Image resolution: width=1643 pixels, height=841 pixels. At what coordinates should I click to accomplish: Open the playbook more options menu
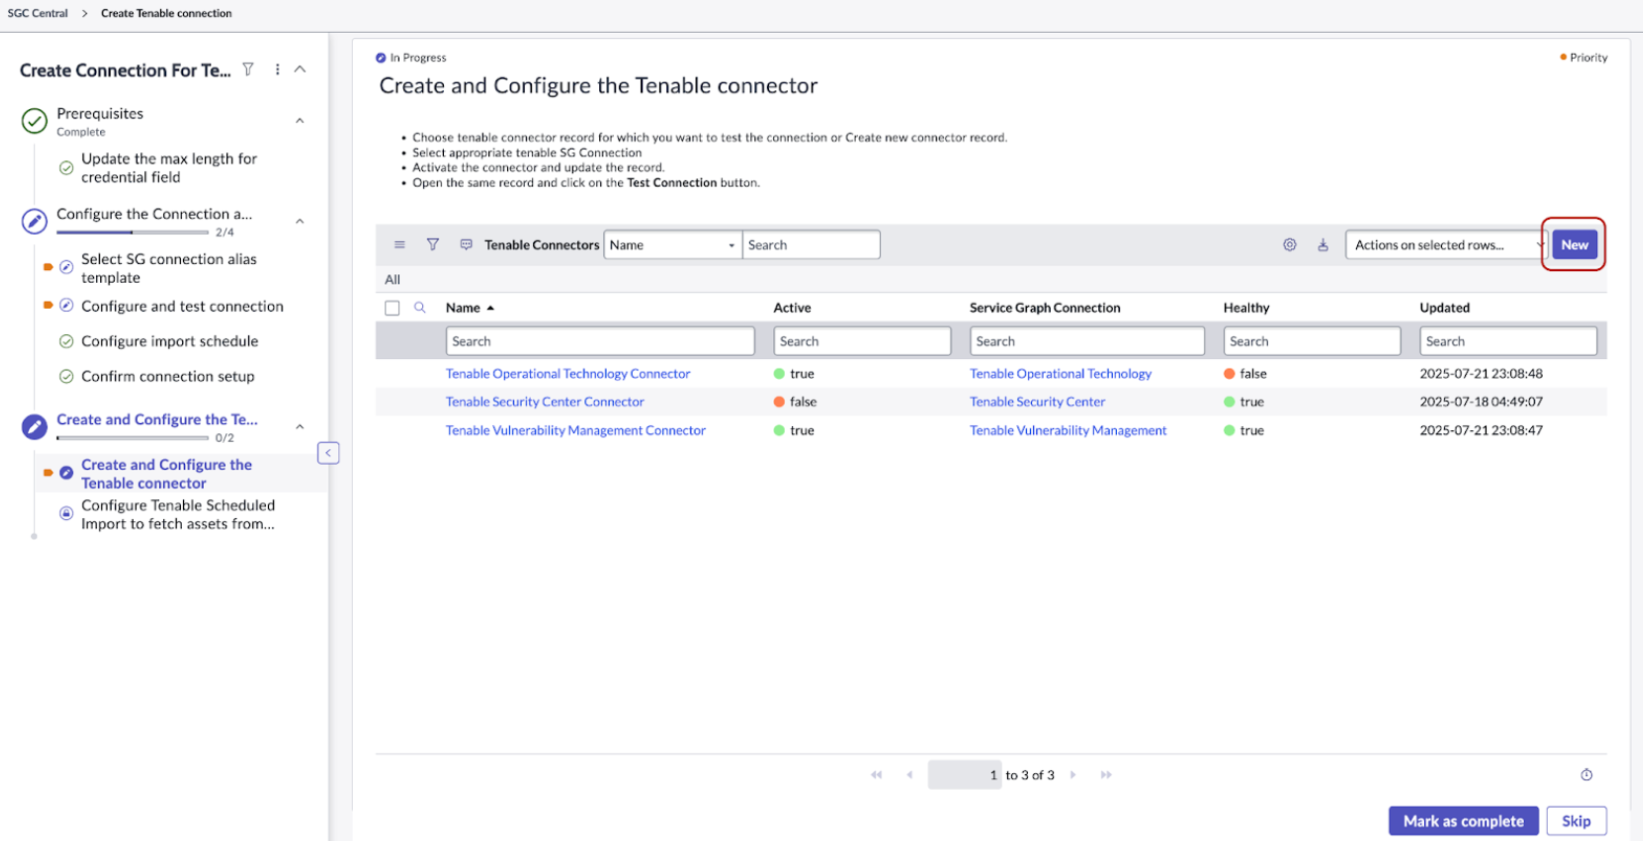point(277,70)
